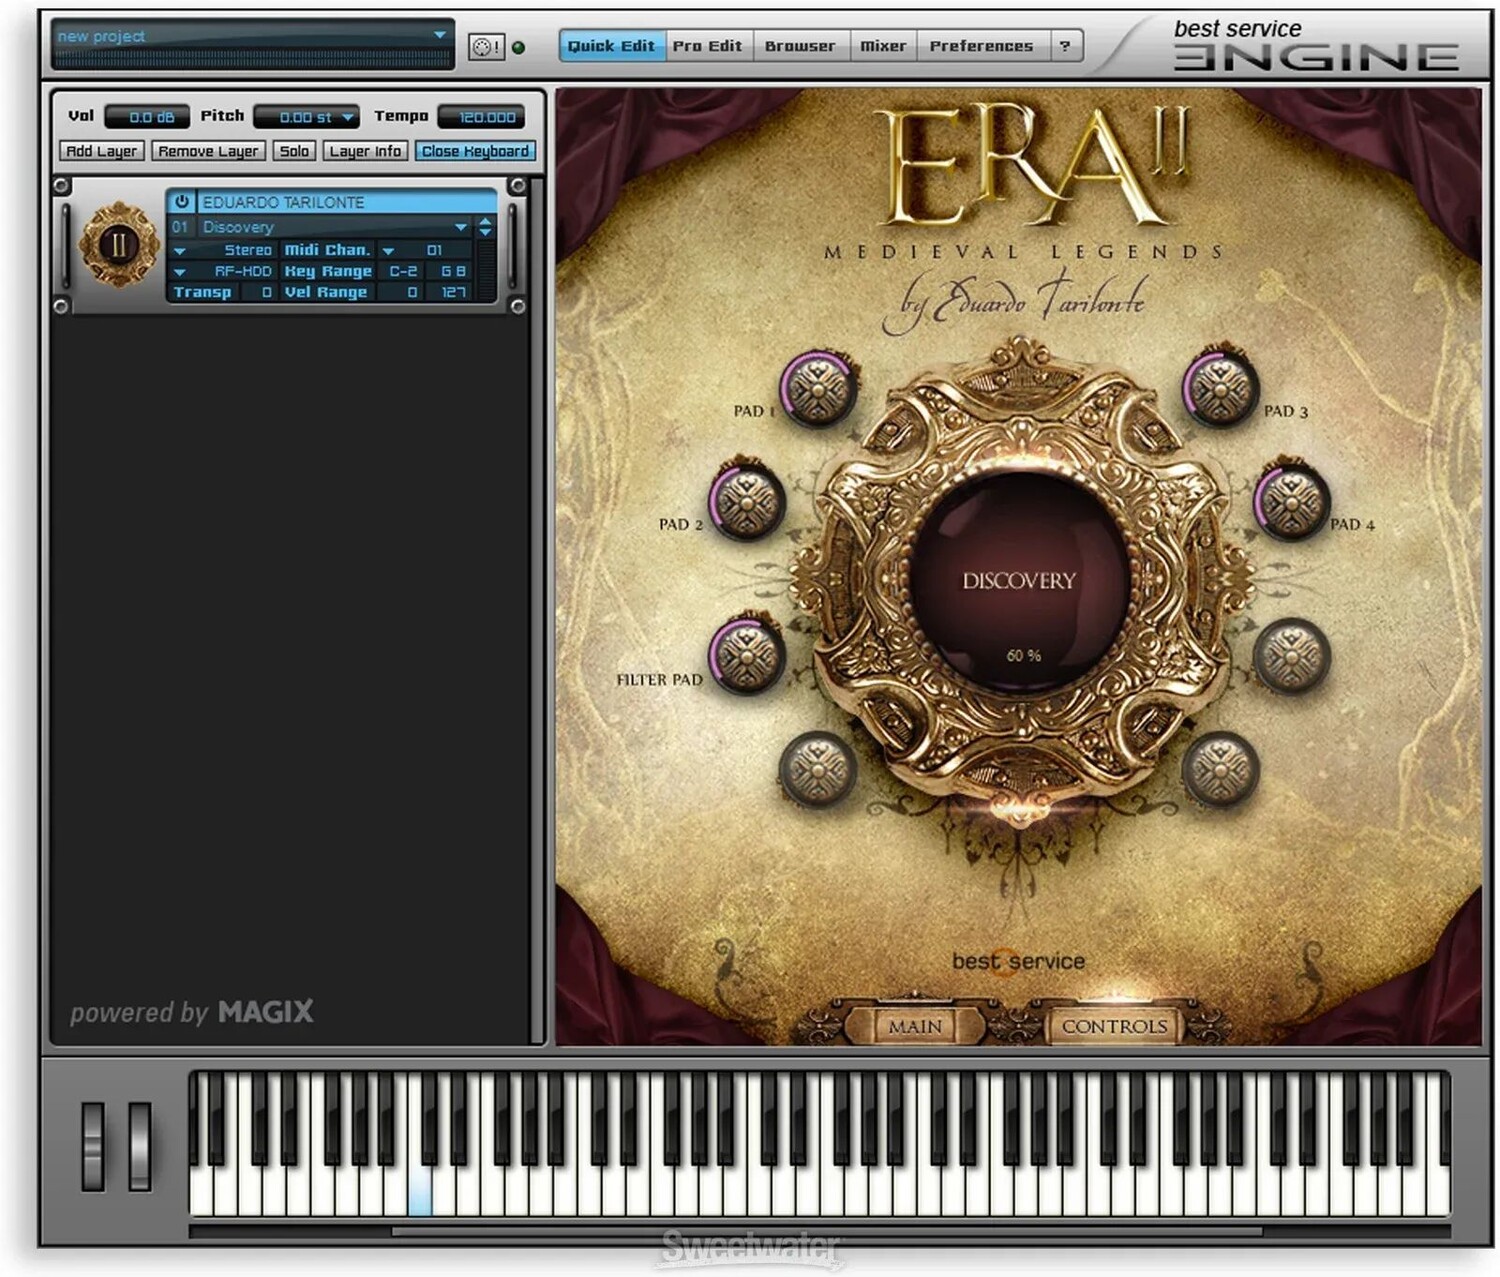Open help with the question mark button

[1065, 46]
